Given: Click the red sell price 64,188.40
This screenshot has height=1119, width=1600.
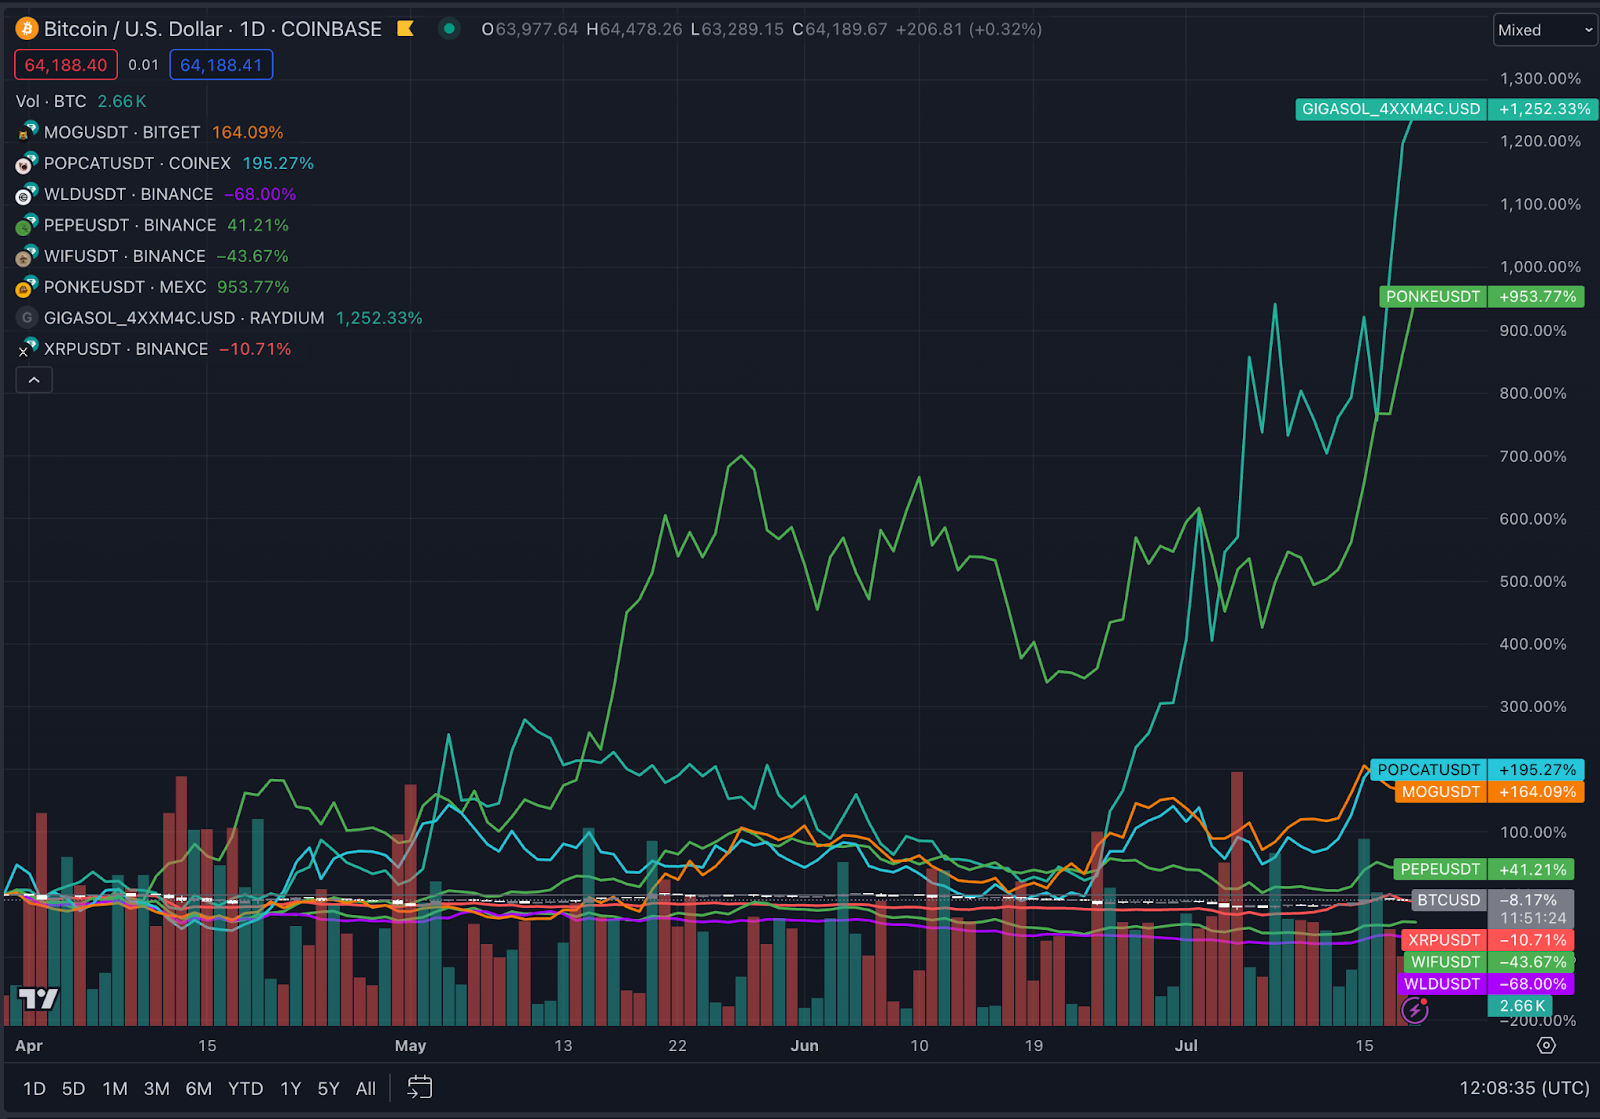Looking at the screenshot, I should (66, 65).
